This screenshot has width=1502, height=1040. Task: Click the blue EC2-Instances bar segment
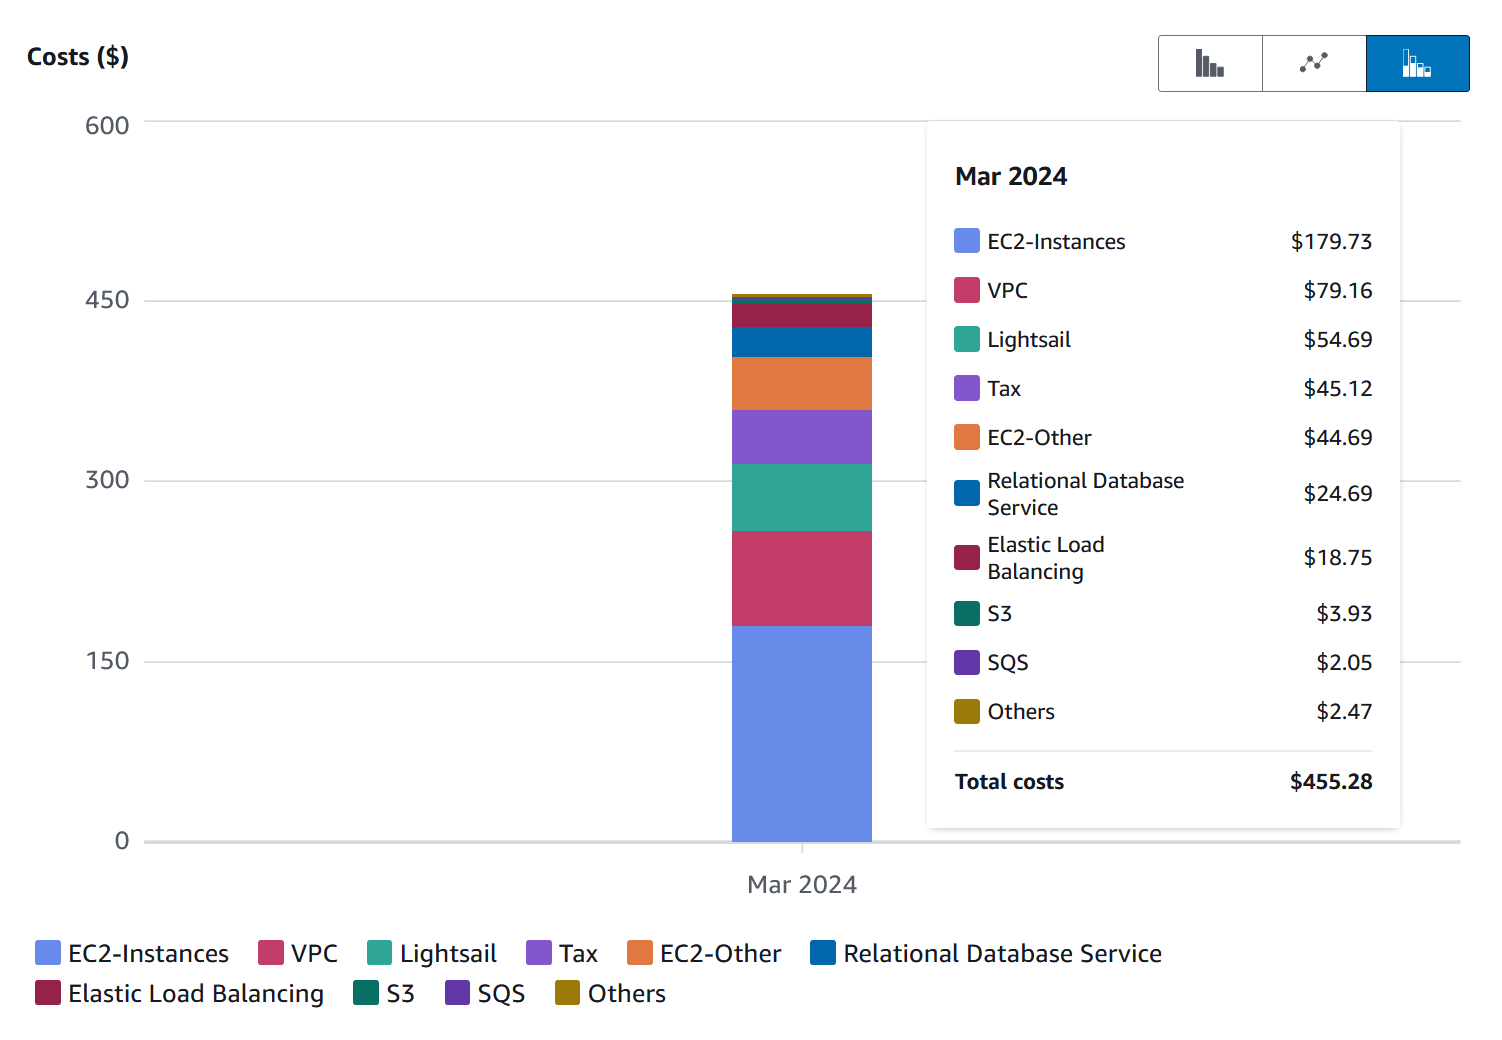click(800, 730)
